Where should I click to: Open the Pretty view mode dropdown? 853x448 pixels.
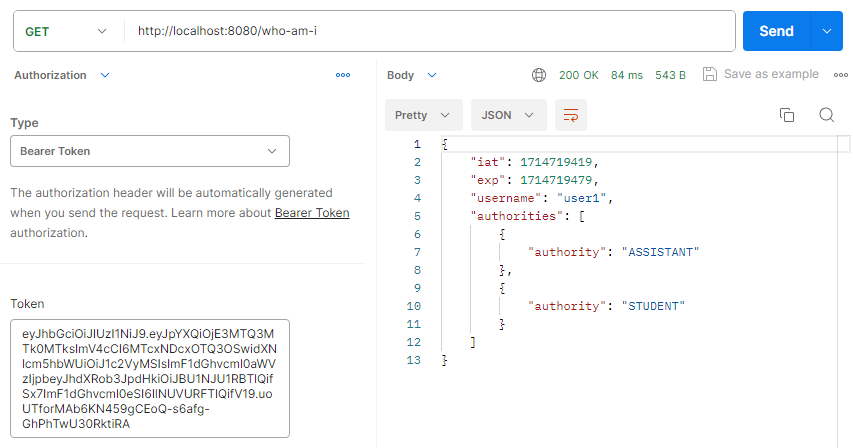[424, 115]
